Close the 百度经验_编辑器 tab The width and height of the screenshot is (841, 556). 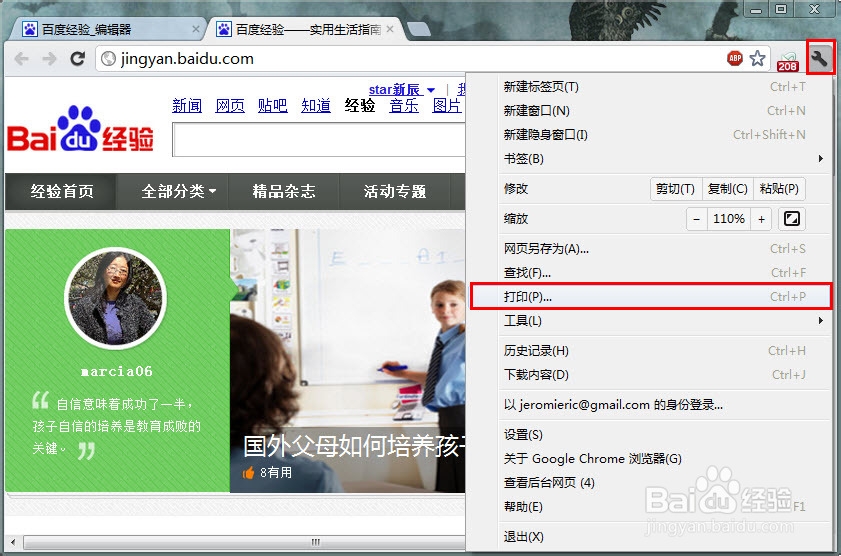(x=196, y=29)
